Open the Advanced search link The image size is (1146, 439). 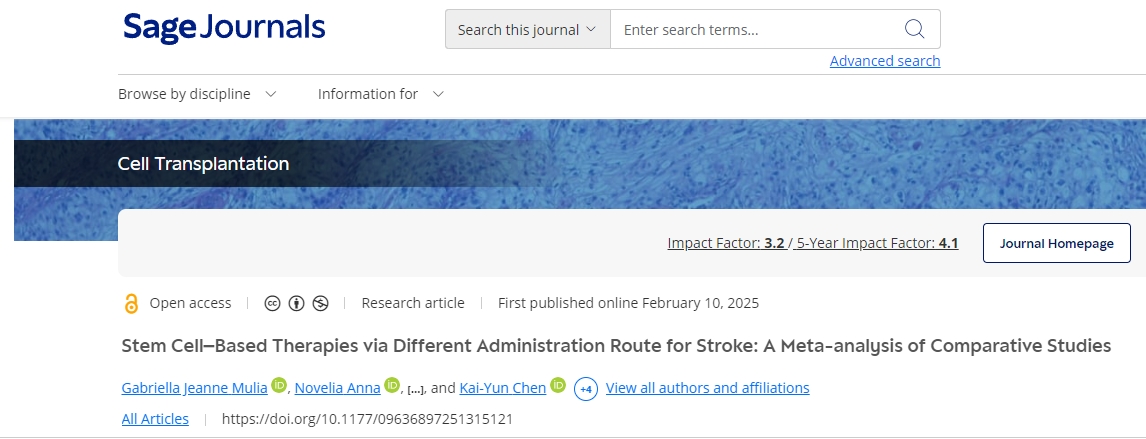click(885, 61)
